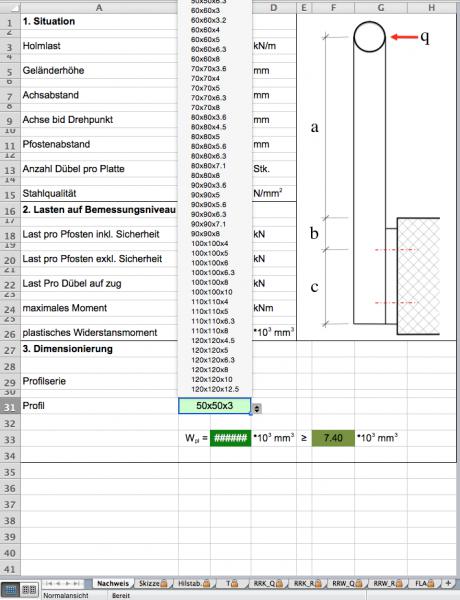This screenshot has height=600, width=460.
Task: Pick profile 70x70x6.3 in list
Action: pos(209,98)
